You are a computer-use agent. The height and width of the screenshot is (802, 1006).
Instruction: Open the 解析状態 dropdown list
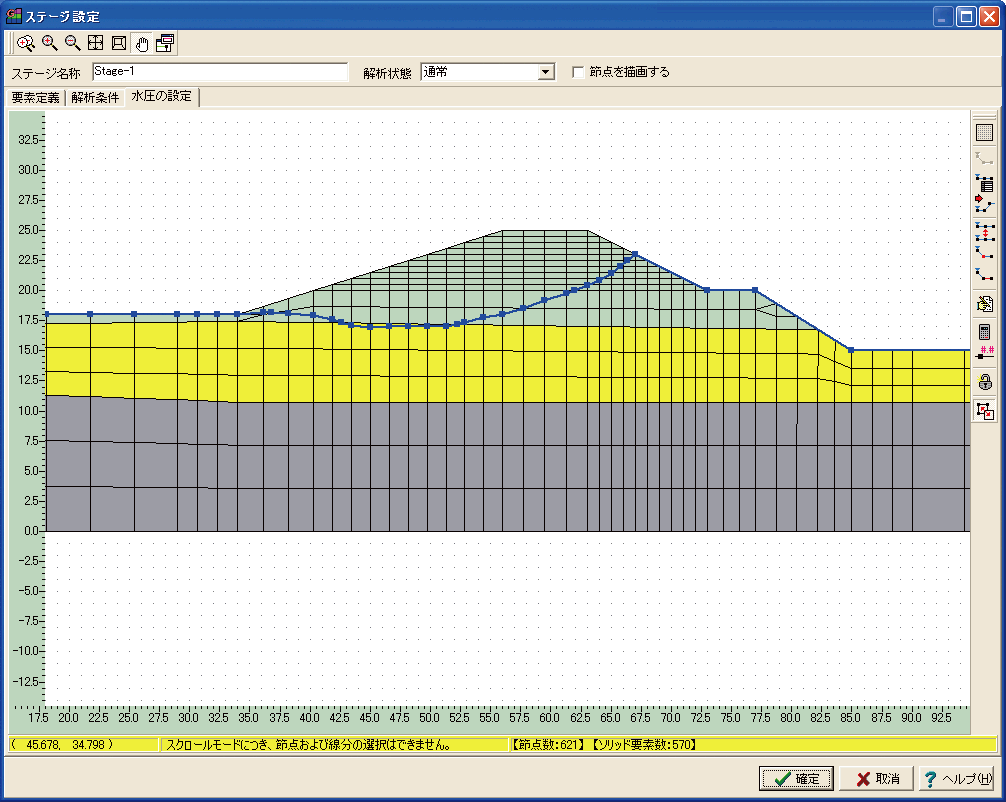tap(545, 72)
